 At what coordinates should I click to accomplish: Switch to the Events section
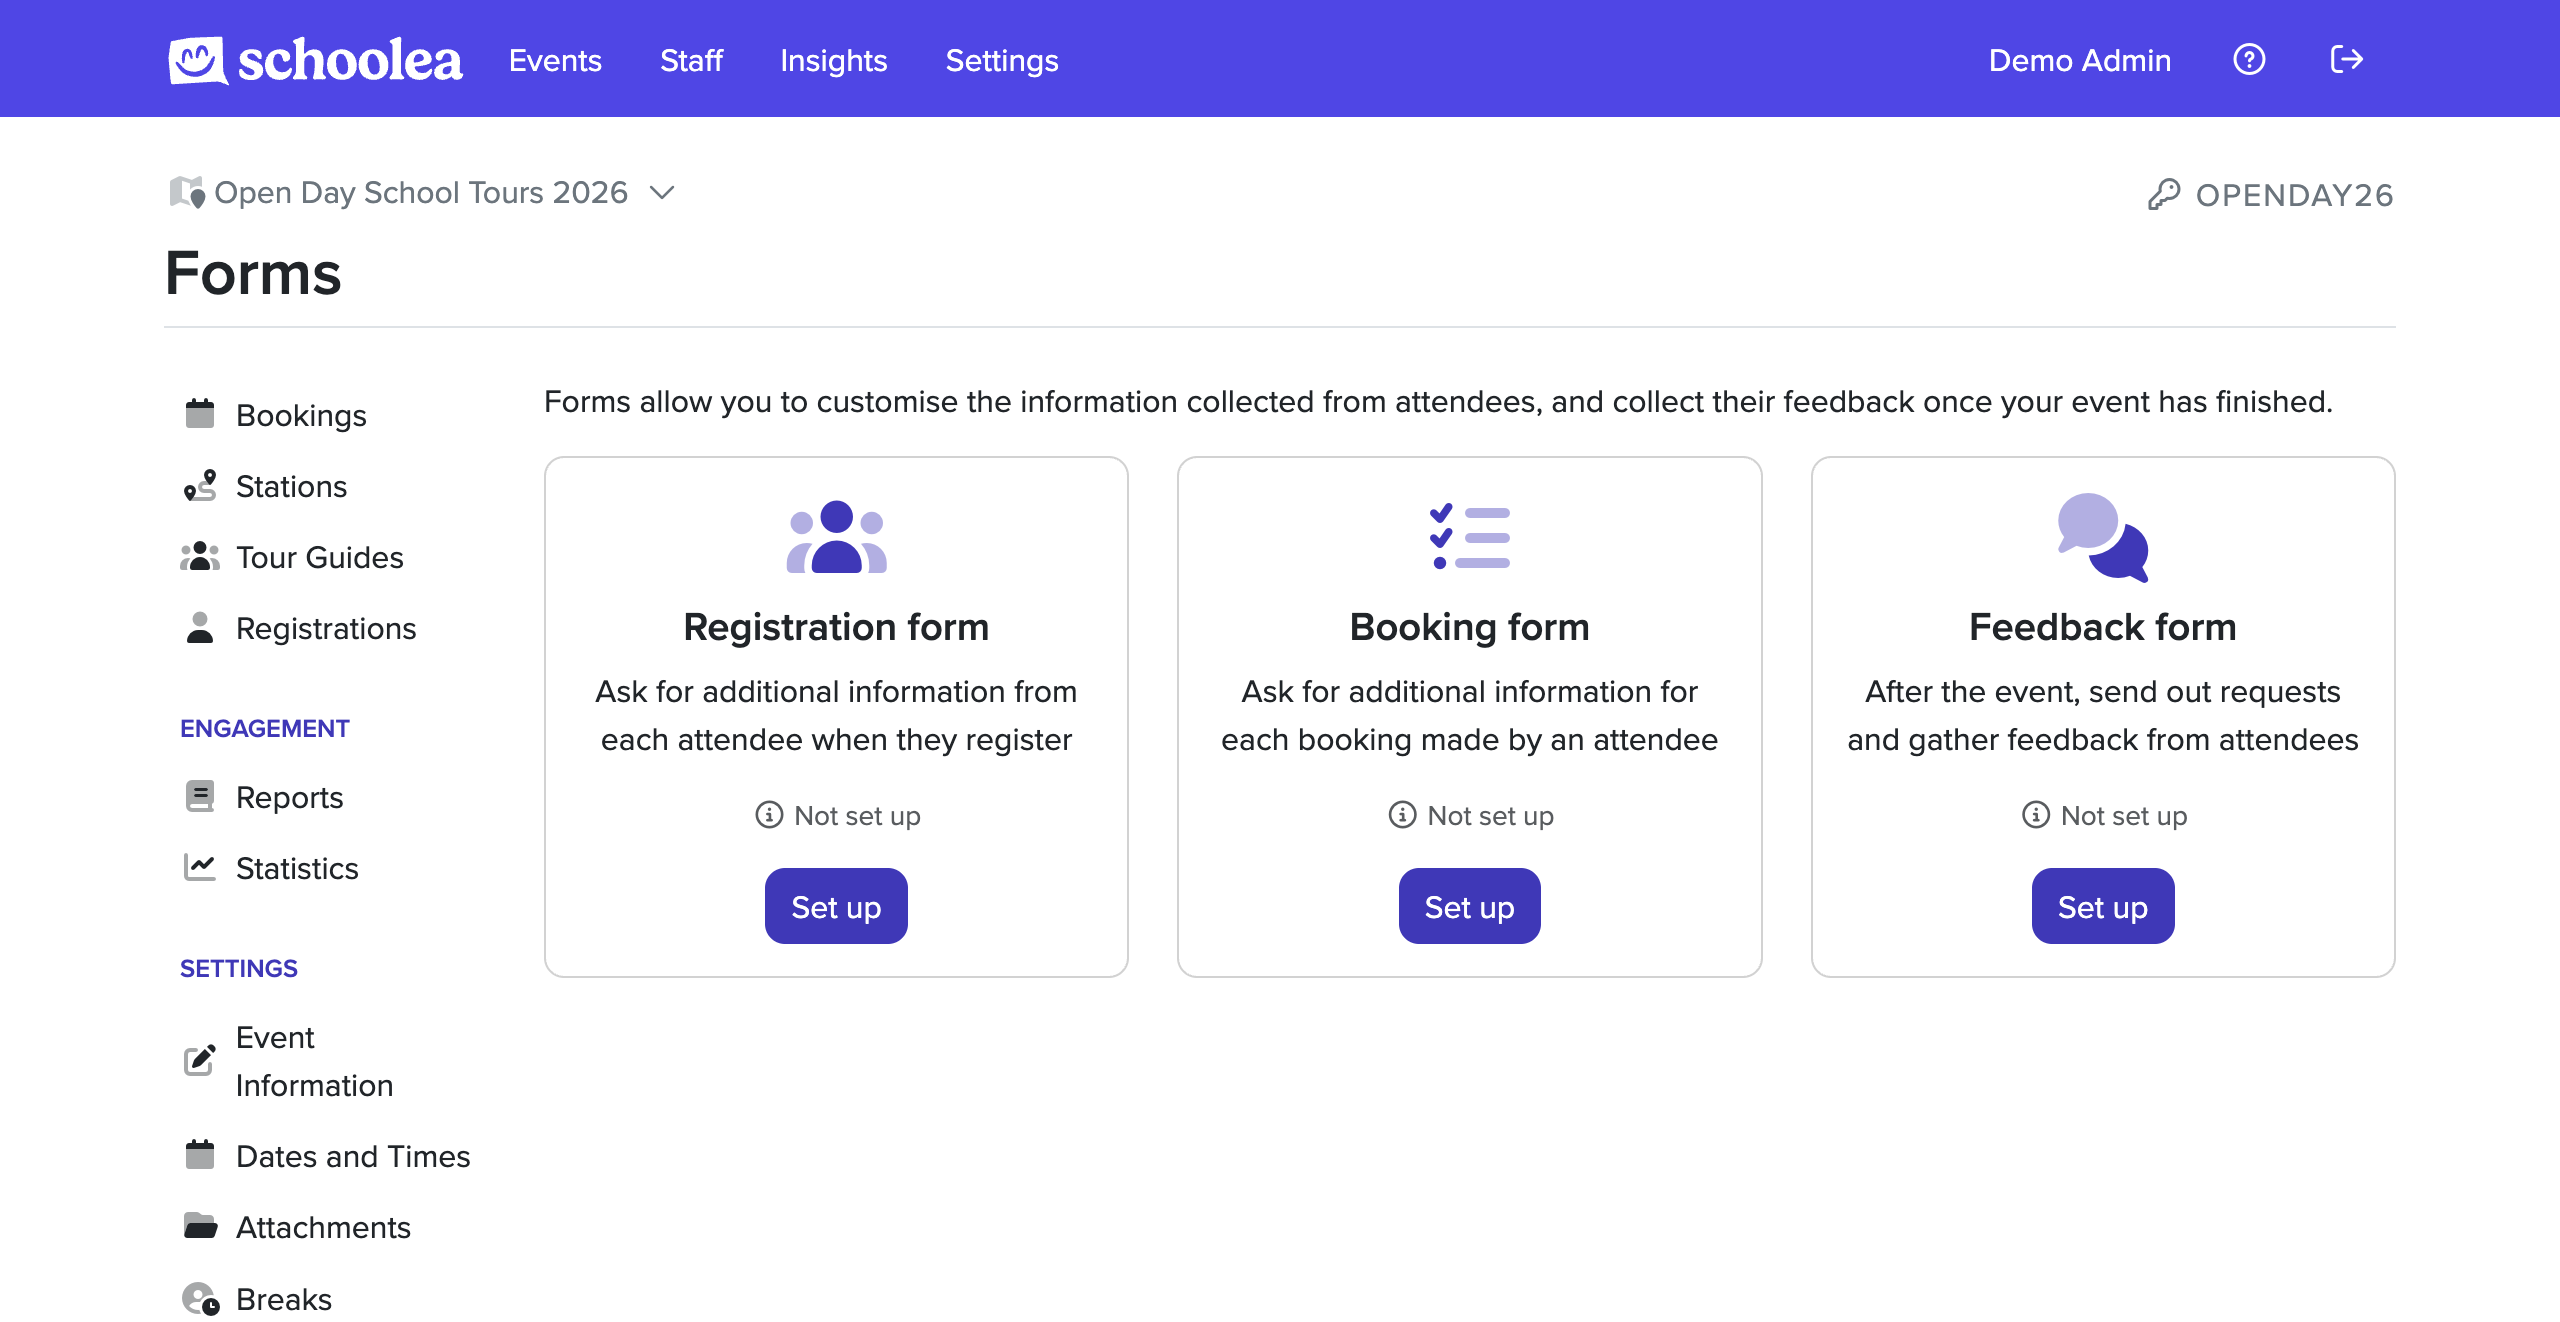pos(555,60)
